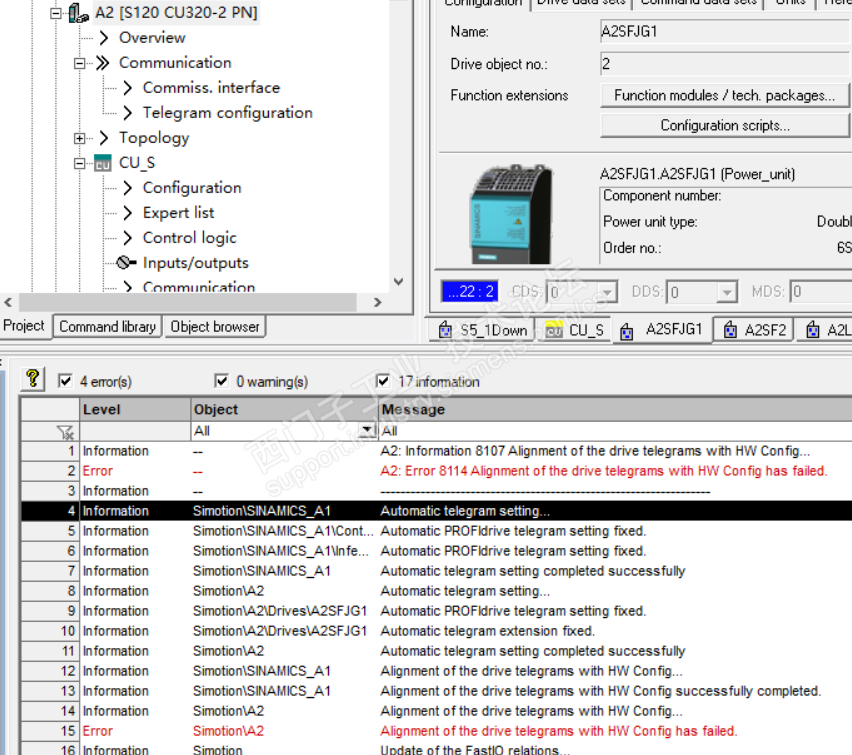Image resolution: width=852 pixels, height=755 pixels.
Task: Open the Object filter dropdown
Action: coord(368,430)
